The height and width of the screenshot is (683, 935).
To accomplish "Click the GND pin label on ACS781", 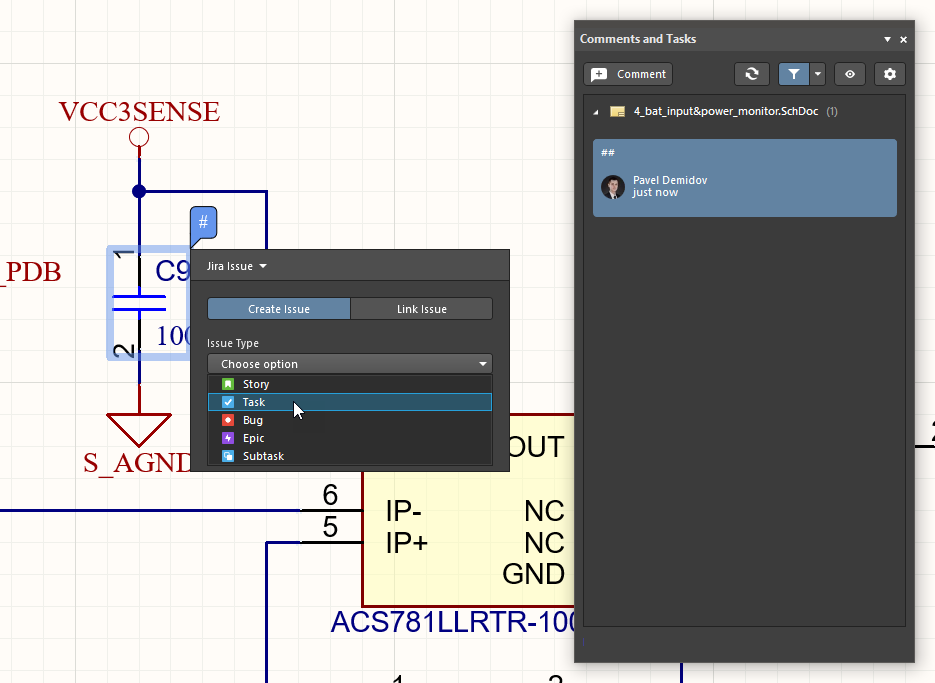I will tap(533, 574).
